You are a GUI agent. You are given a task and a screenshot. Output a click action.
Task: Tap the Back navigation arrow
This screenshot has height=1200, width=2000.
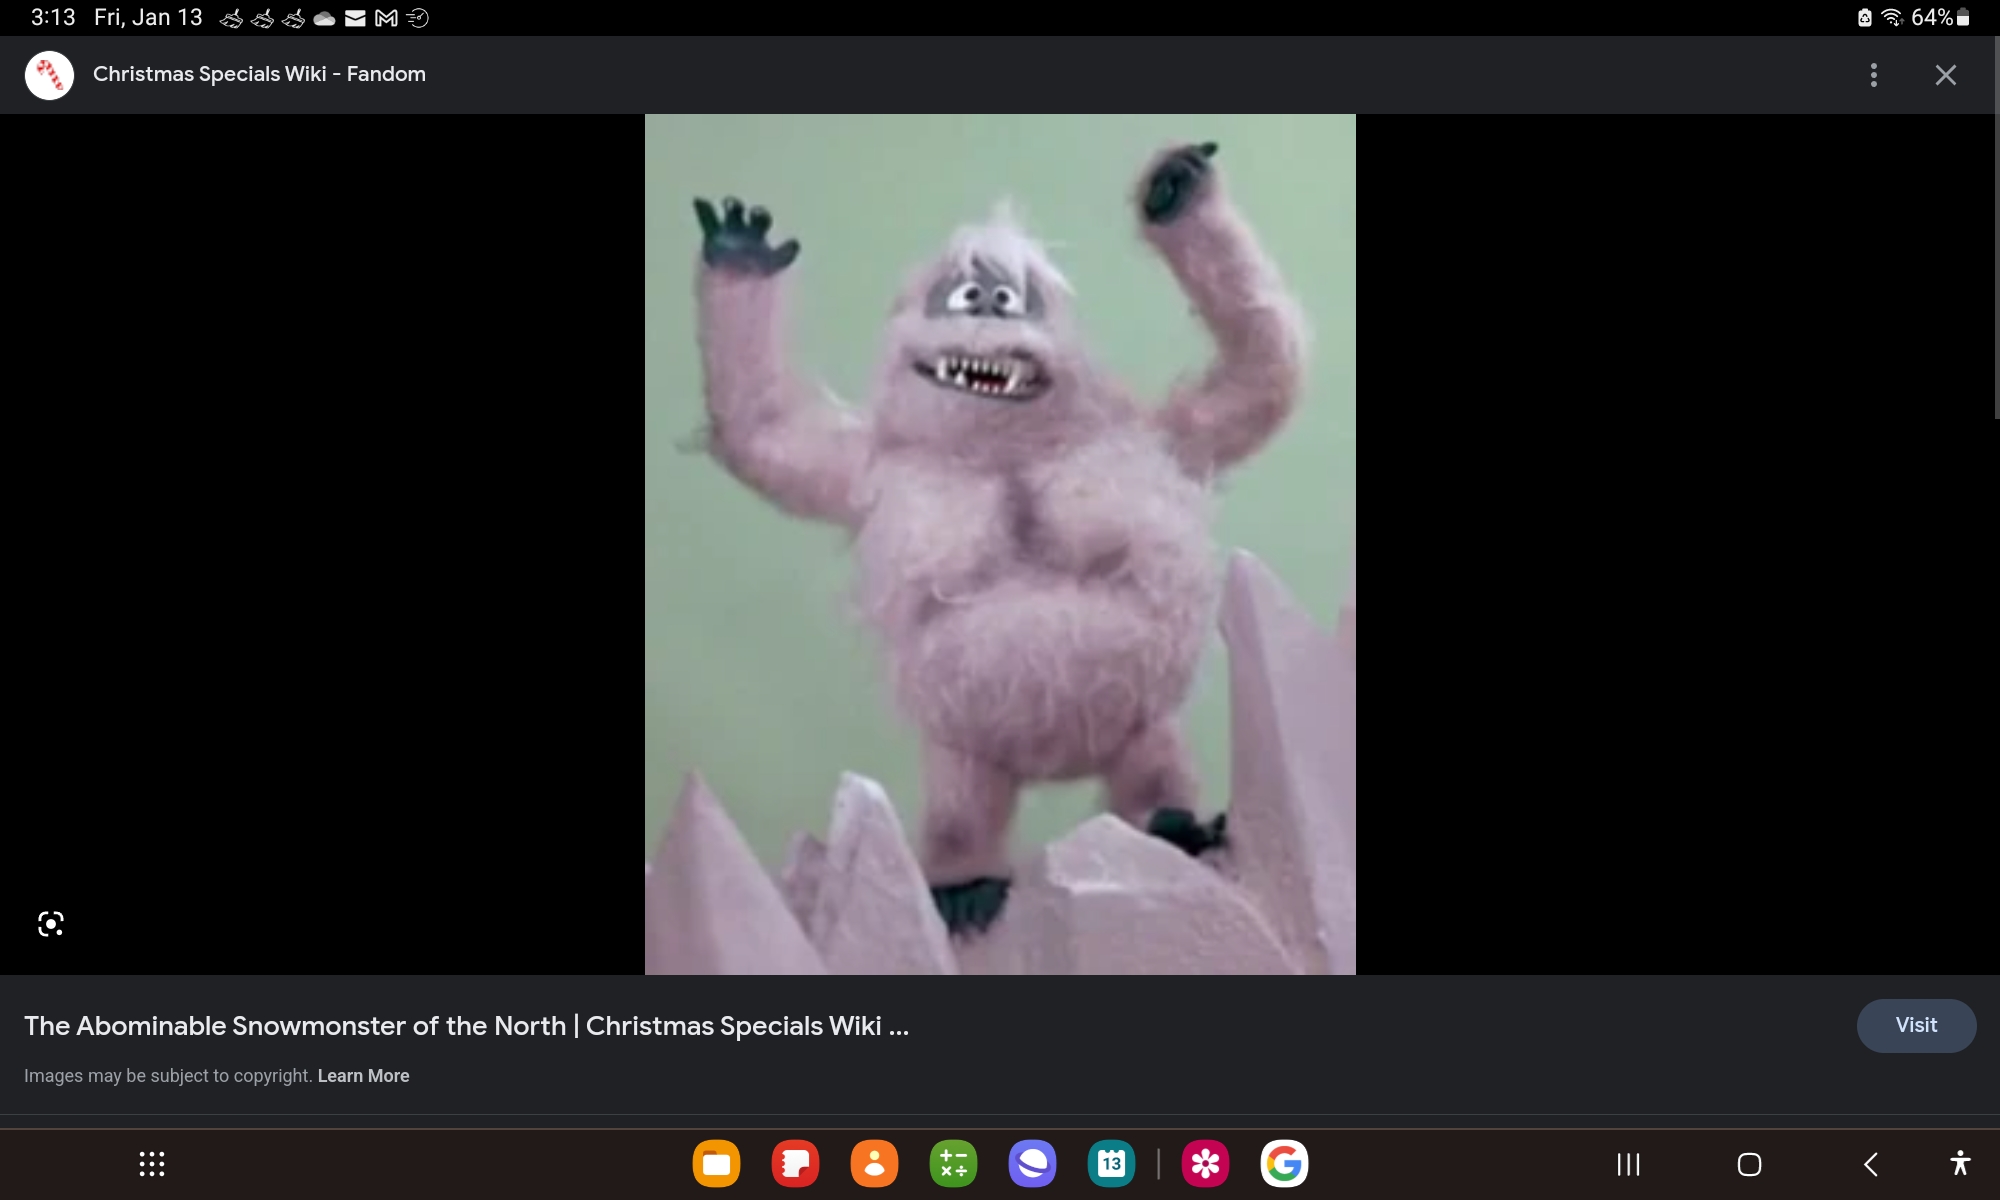point(1870,1164)
